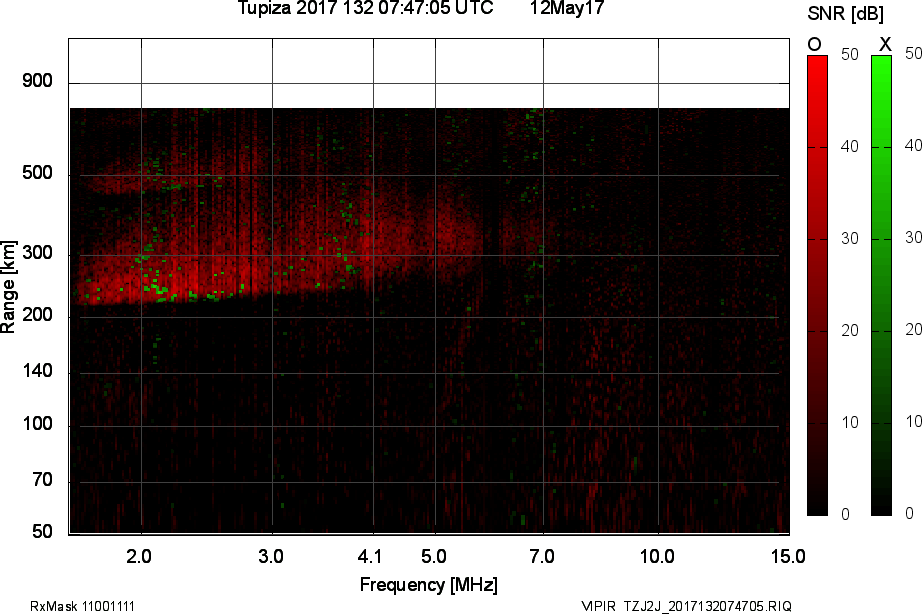
Task: Click the 15.0 MHz frequency tick label
Action: [788, 556]
